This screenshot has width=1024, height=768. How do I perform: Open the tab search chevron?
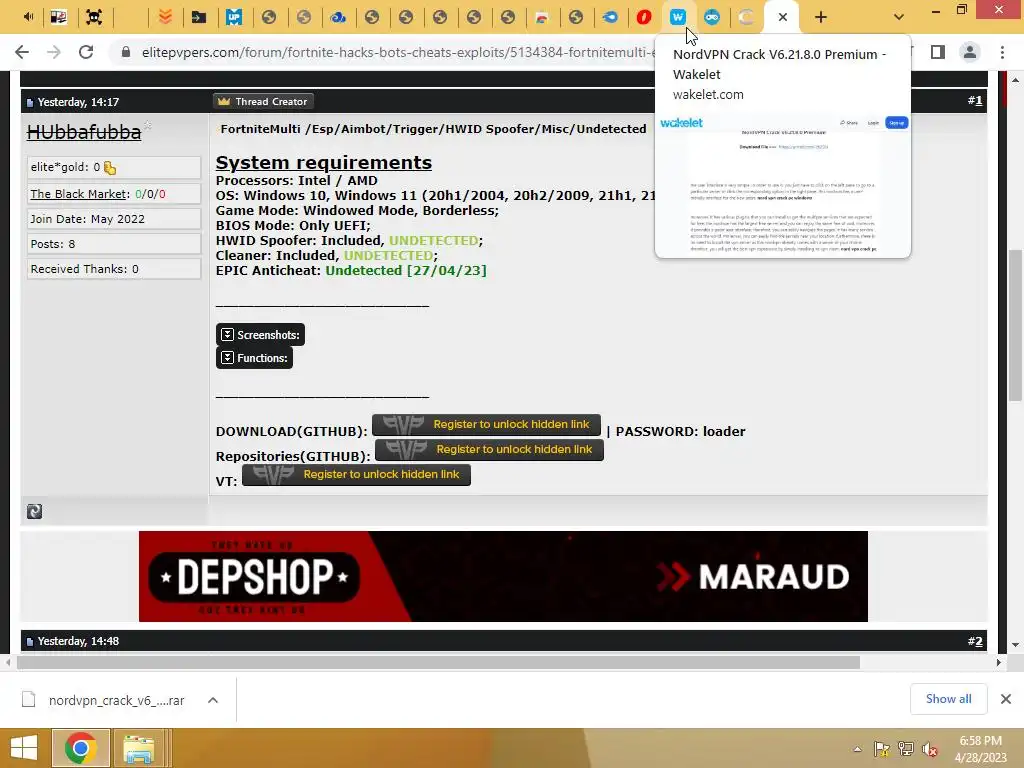click(x=899, y=17)
